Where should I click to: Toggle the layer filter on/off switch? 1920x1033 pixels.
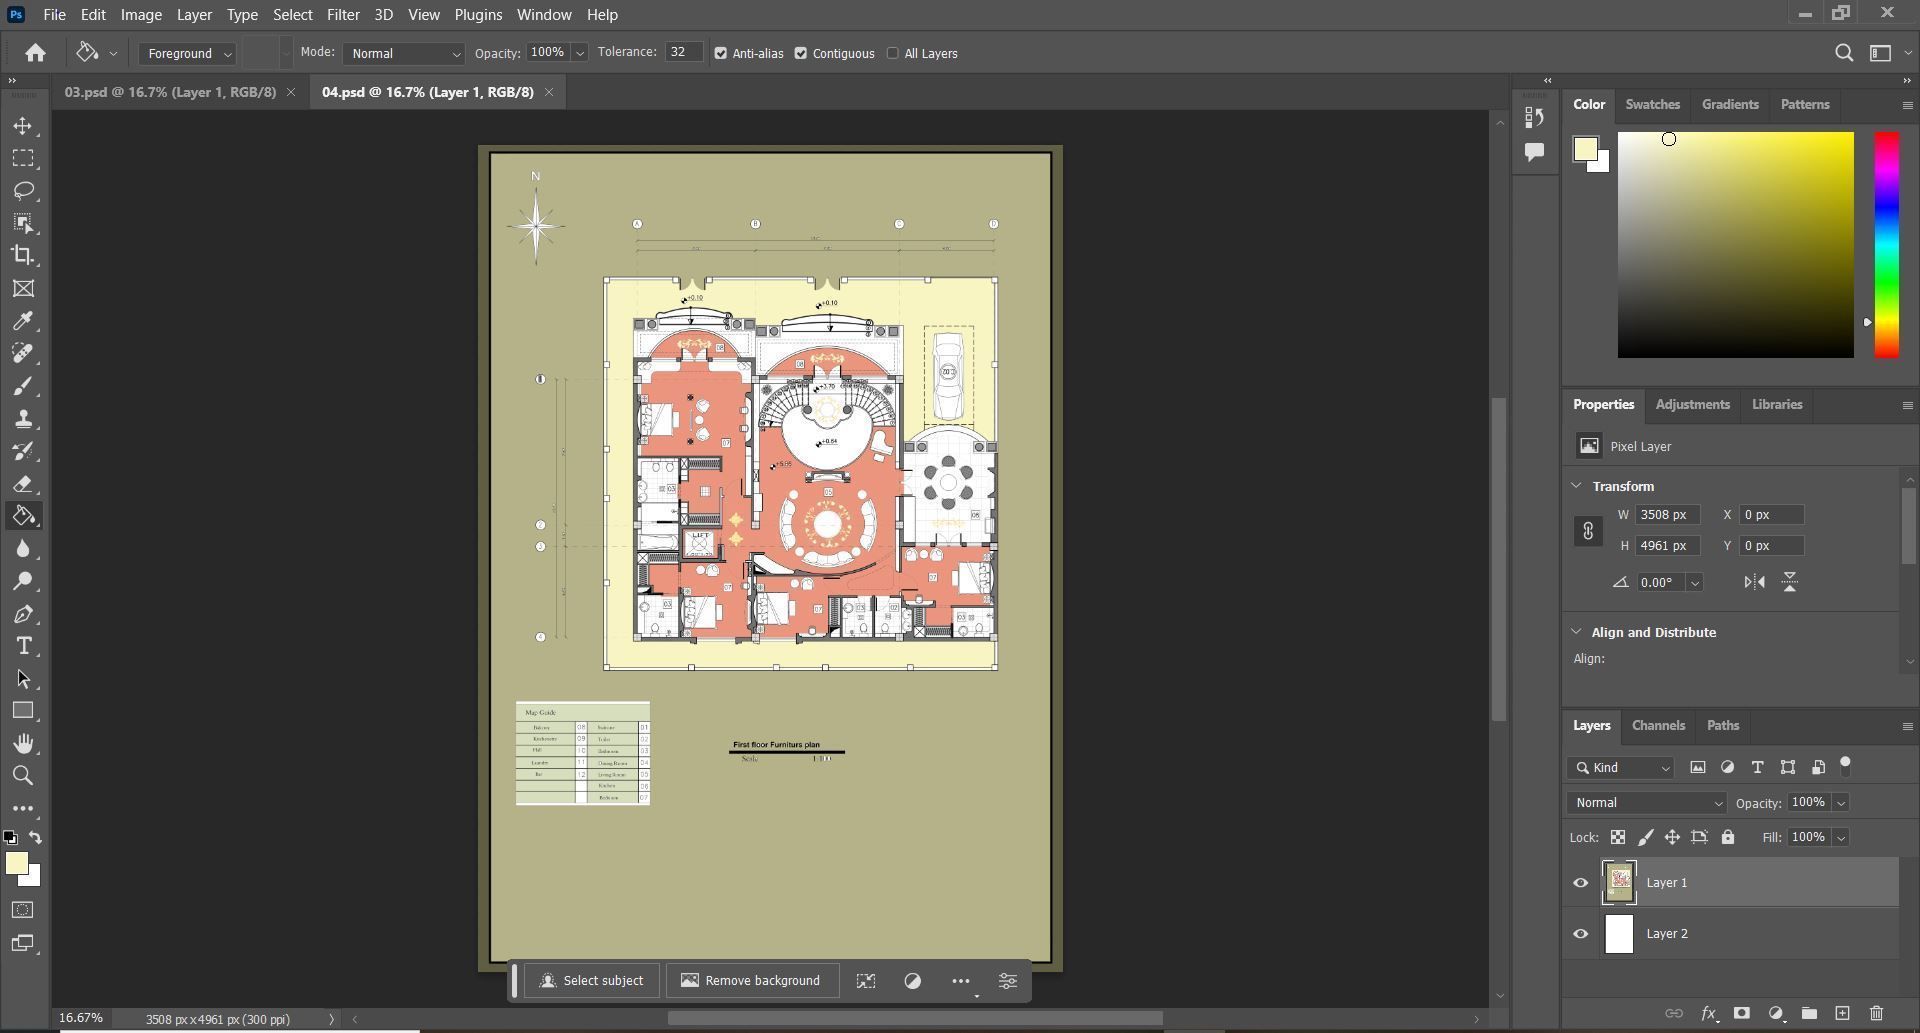coord(1846,765)
